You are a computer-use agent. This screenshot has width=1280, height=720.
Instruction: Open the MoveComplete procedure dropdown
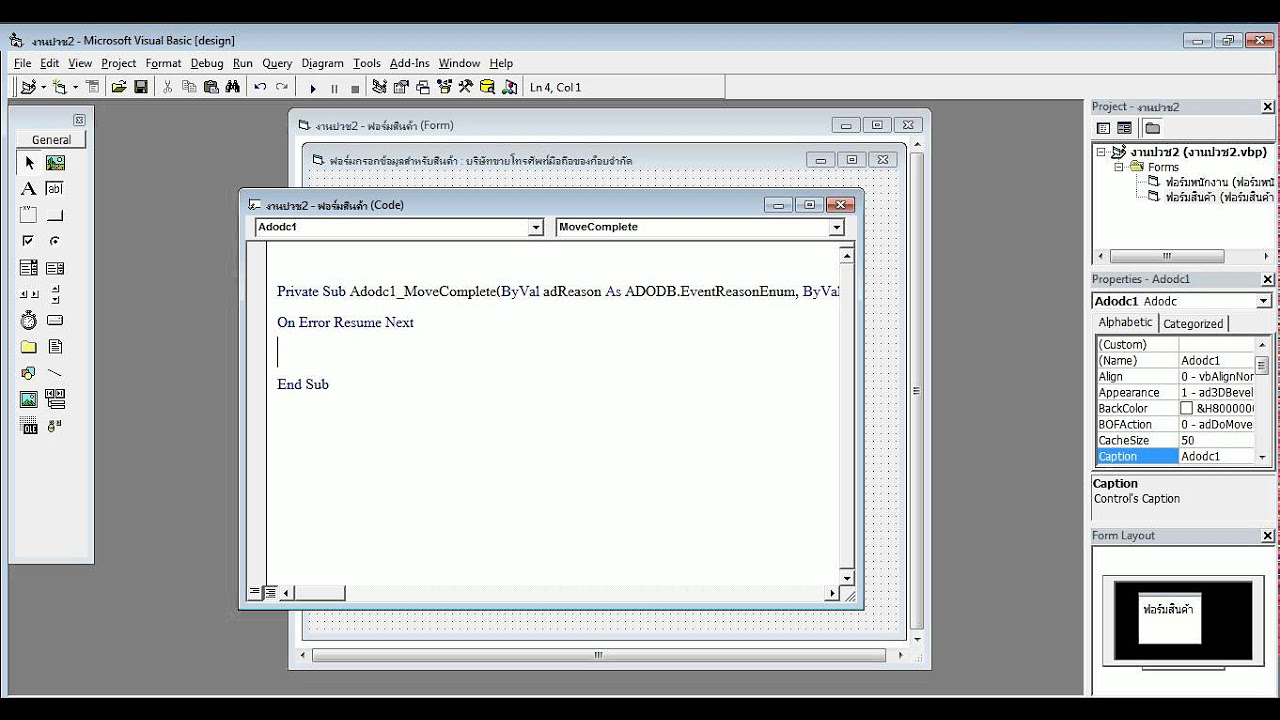coord(836,228)
